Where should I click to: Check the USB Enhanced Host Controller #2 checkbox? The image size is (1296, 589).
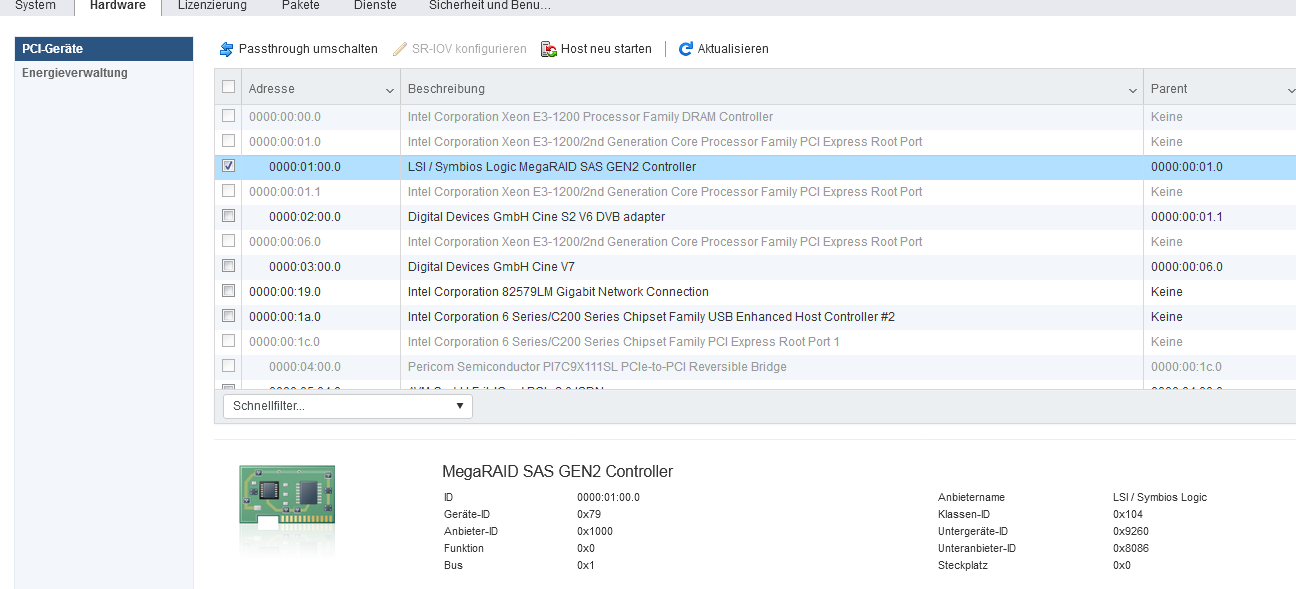point(229,316)
